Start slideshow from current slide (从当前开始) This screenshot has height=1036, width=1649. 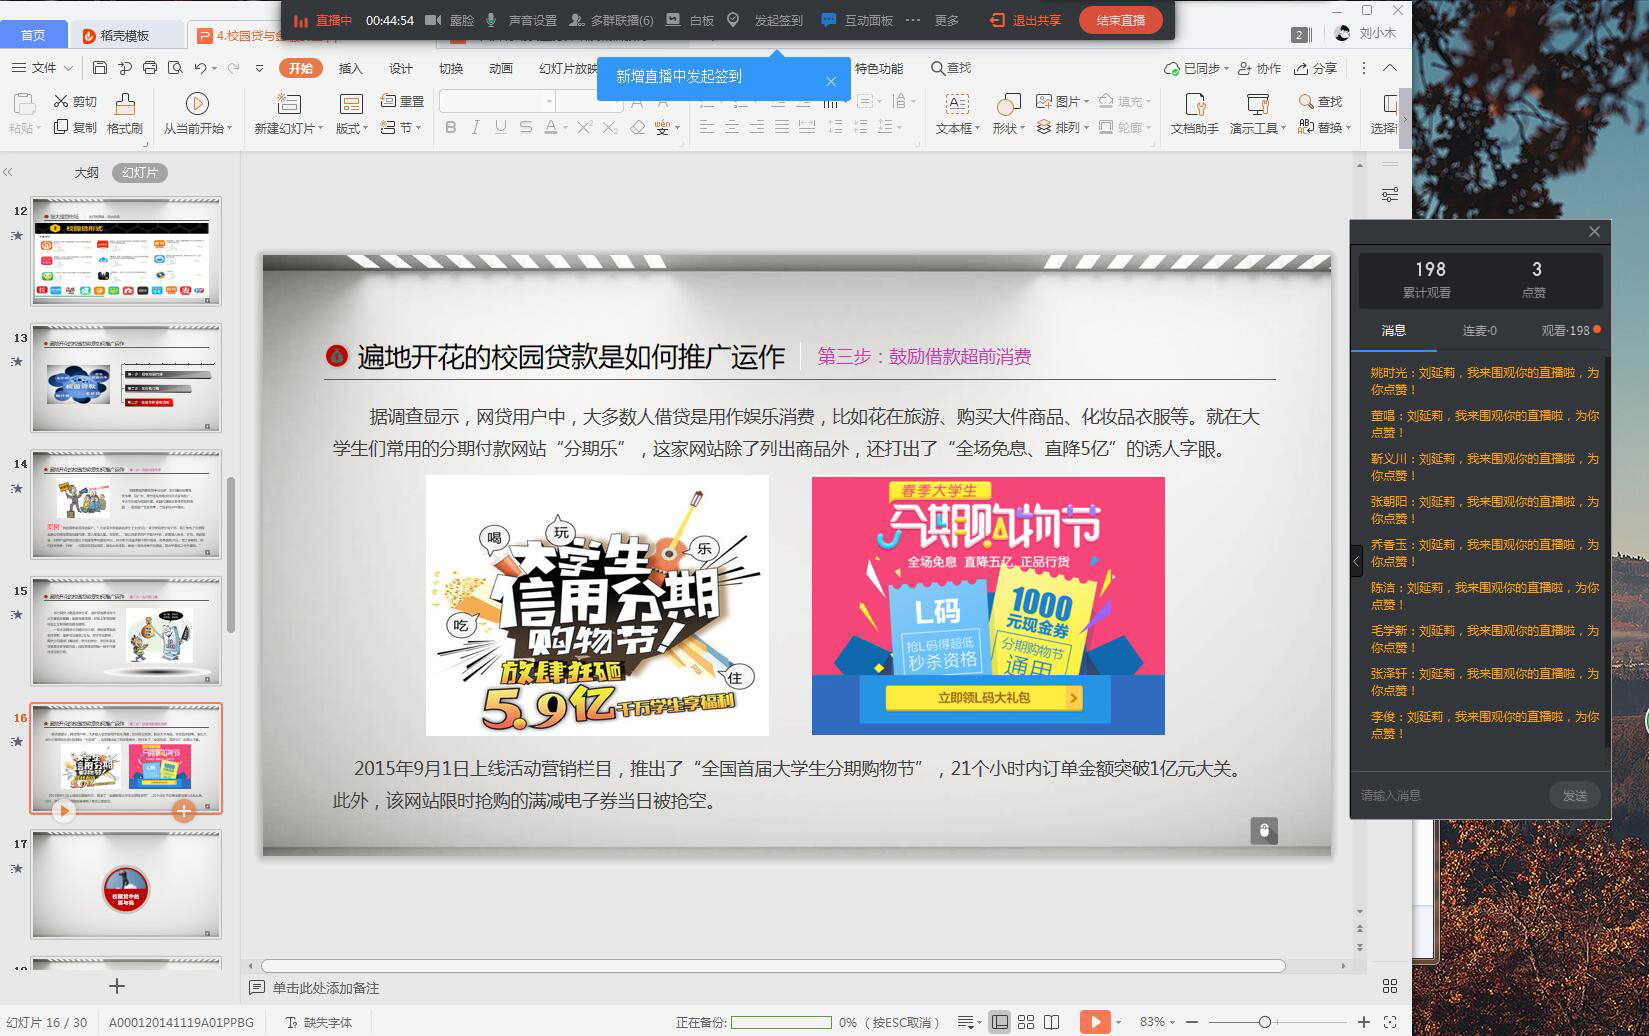pyautogui.click(x=197, y=114)
